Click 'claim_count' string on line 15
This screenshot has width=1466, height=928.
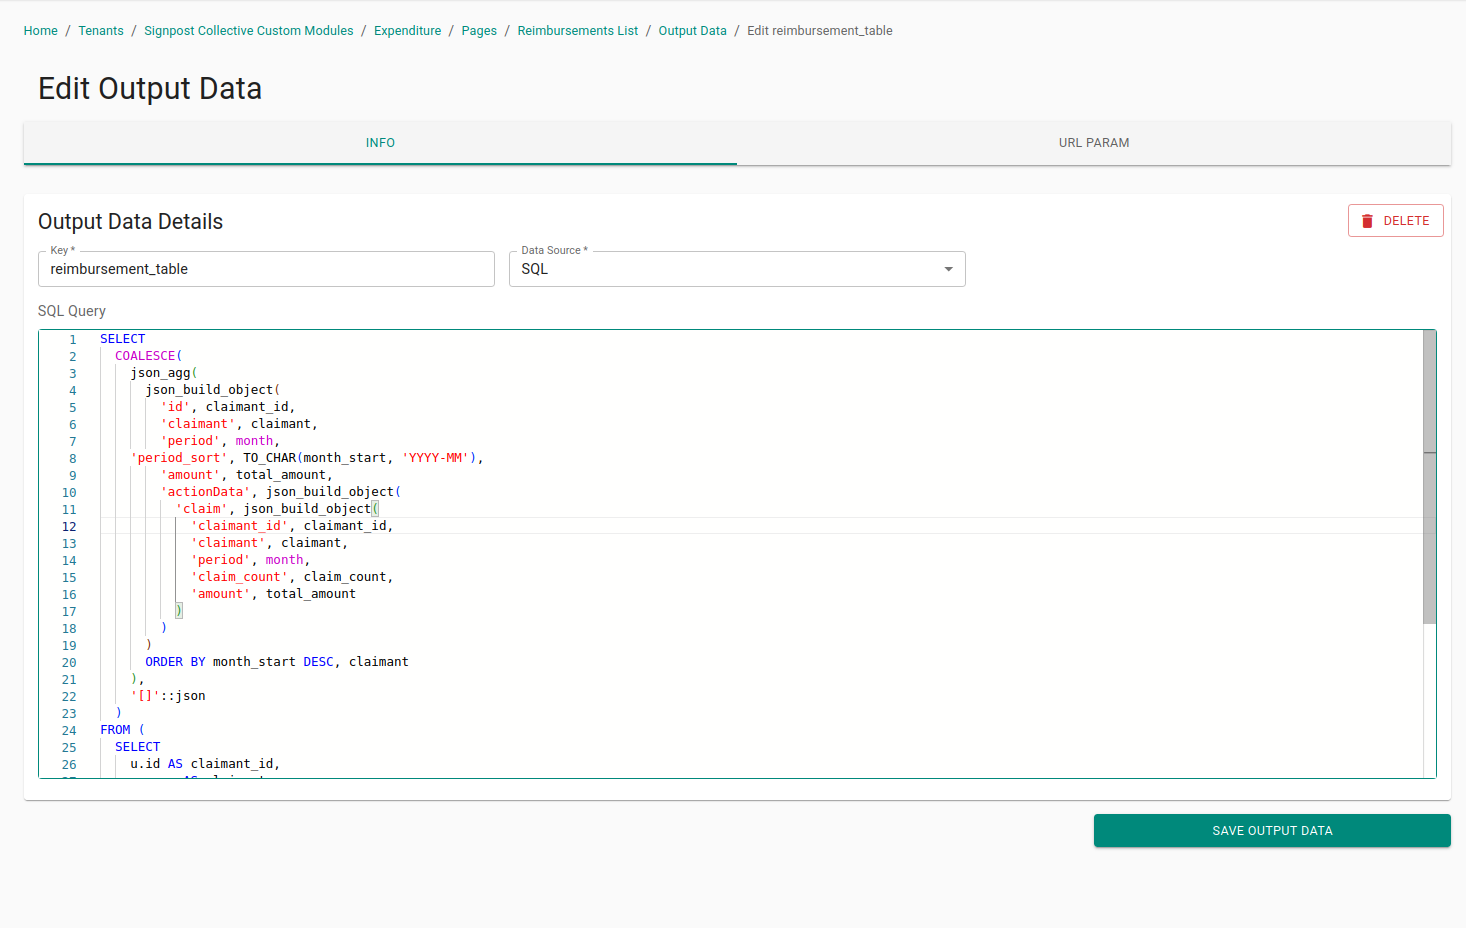tap(239, 577)
